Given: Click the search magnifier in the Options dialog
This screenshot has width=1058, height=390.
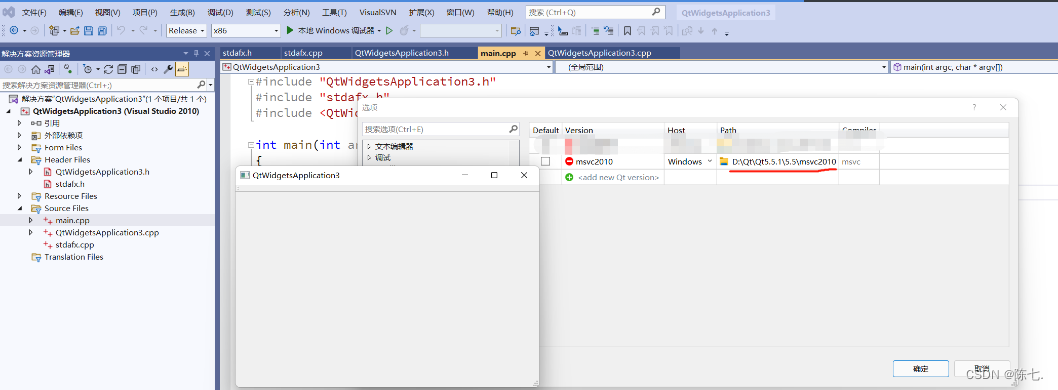Looking at the screenshot, I should [513, 129].
